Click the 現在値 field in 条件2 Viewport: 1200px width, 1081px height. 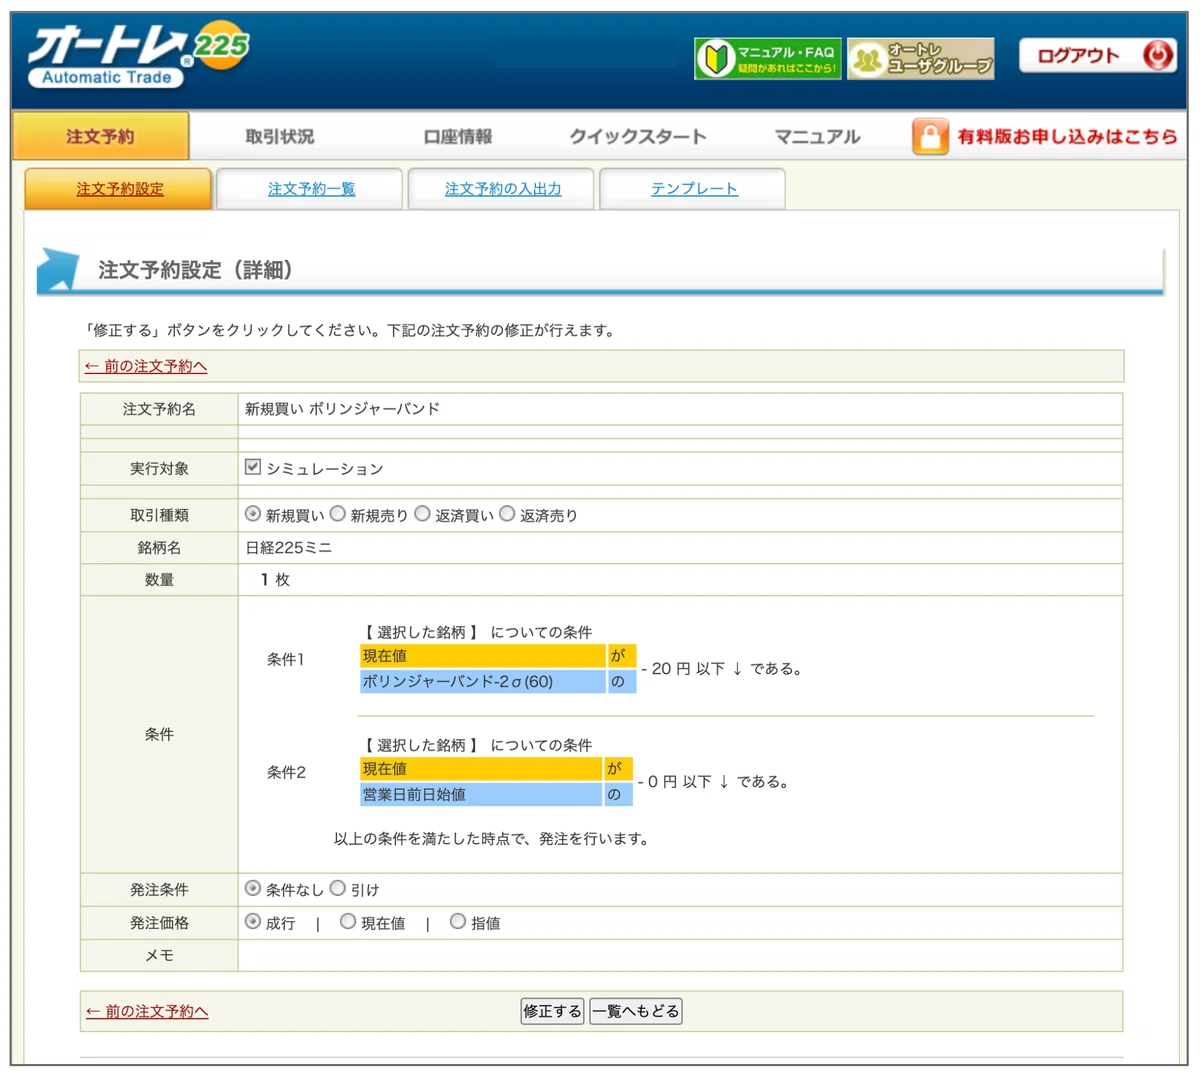pos(481,769)
